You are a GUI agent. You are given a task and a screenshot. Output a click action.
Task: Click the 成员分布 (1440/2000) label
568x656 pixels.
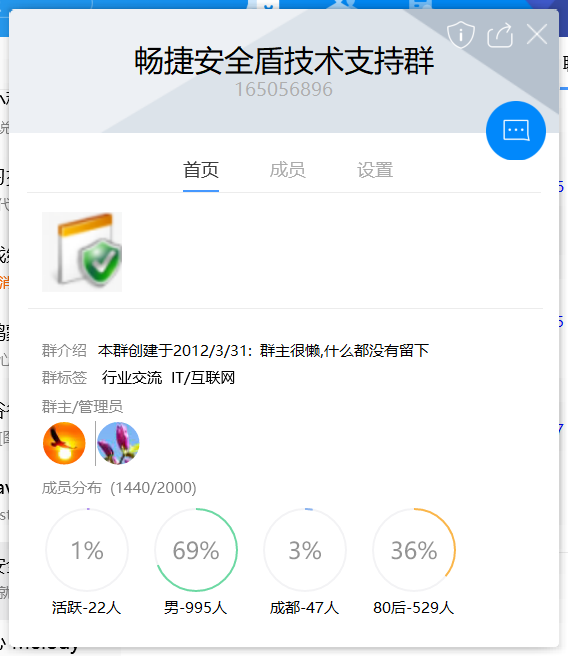point(119,488)
